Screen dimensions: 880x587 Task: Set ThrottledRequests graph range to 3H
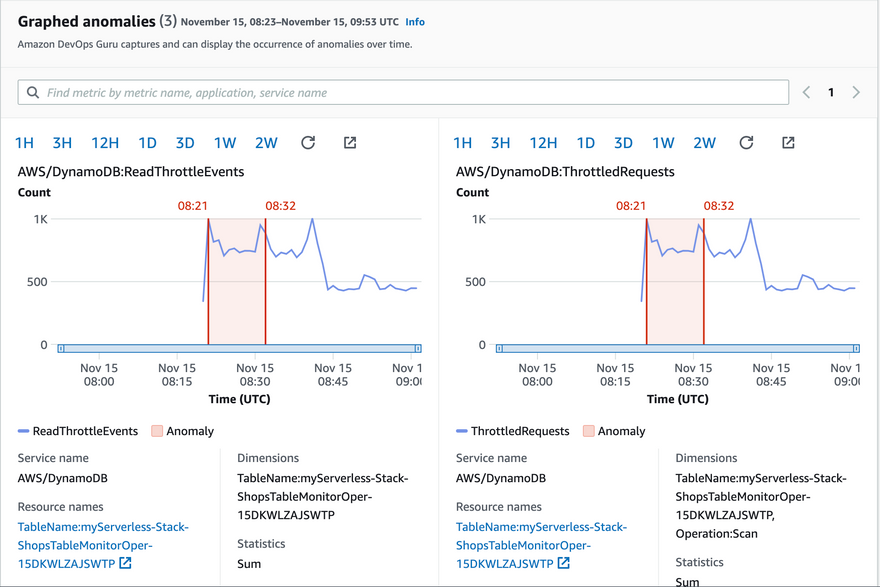[x=501, y=143]
